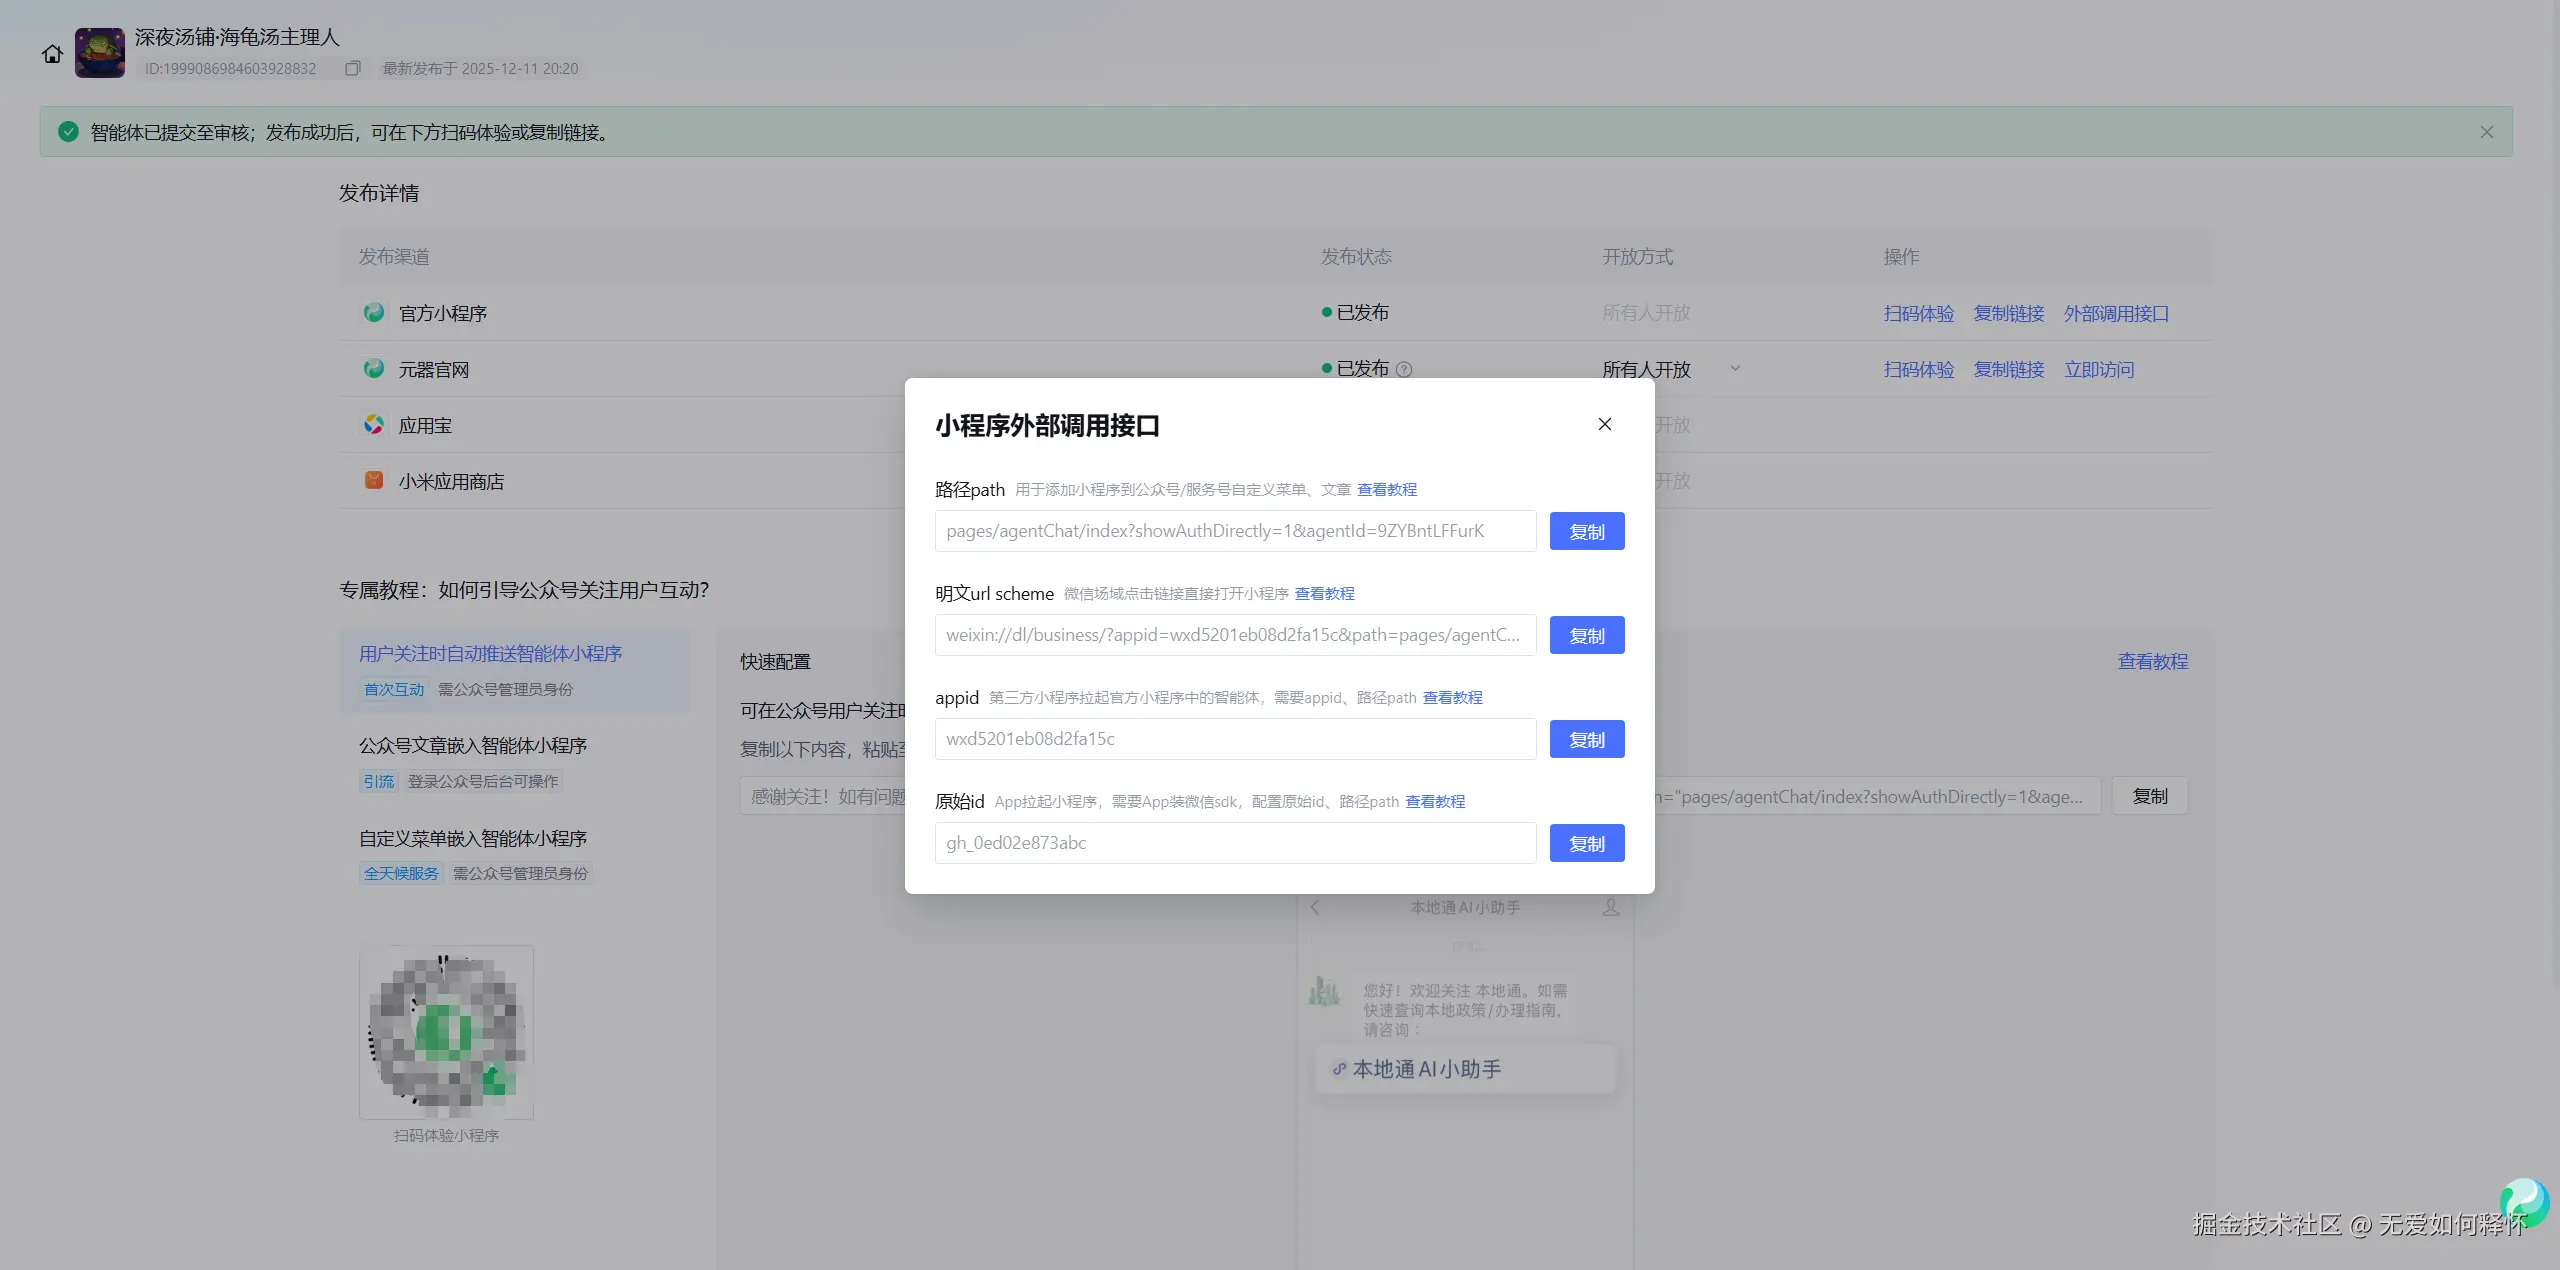Screen dimensions: 2560x1270
Task: Close the 小程序外部调用接口 dialog
Action: [1604, 424]
